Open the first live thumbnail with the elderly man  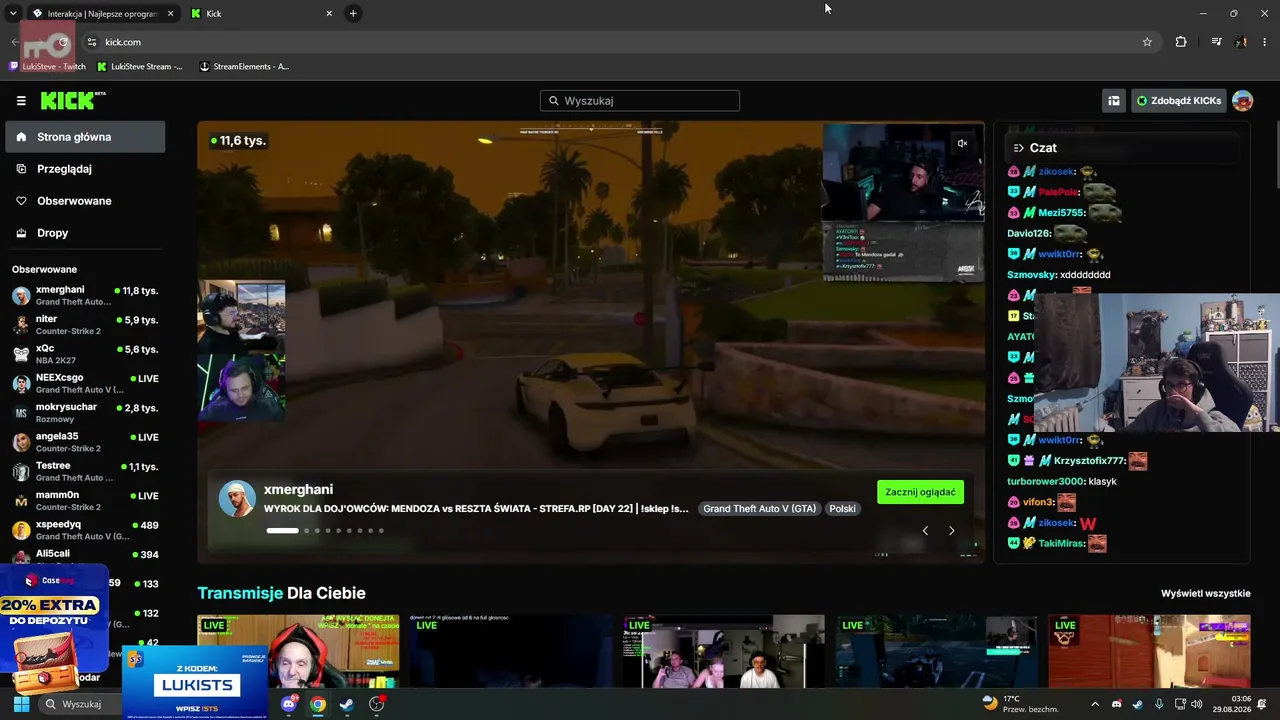(298, 651)
